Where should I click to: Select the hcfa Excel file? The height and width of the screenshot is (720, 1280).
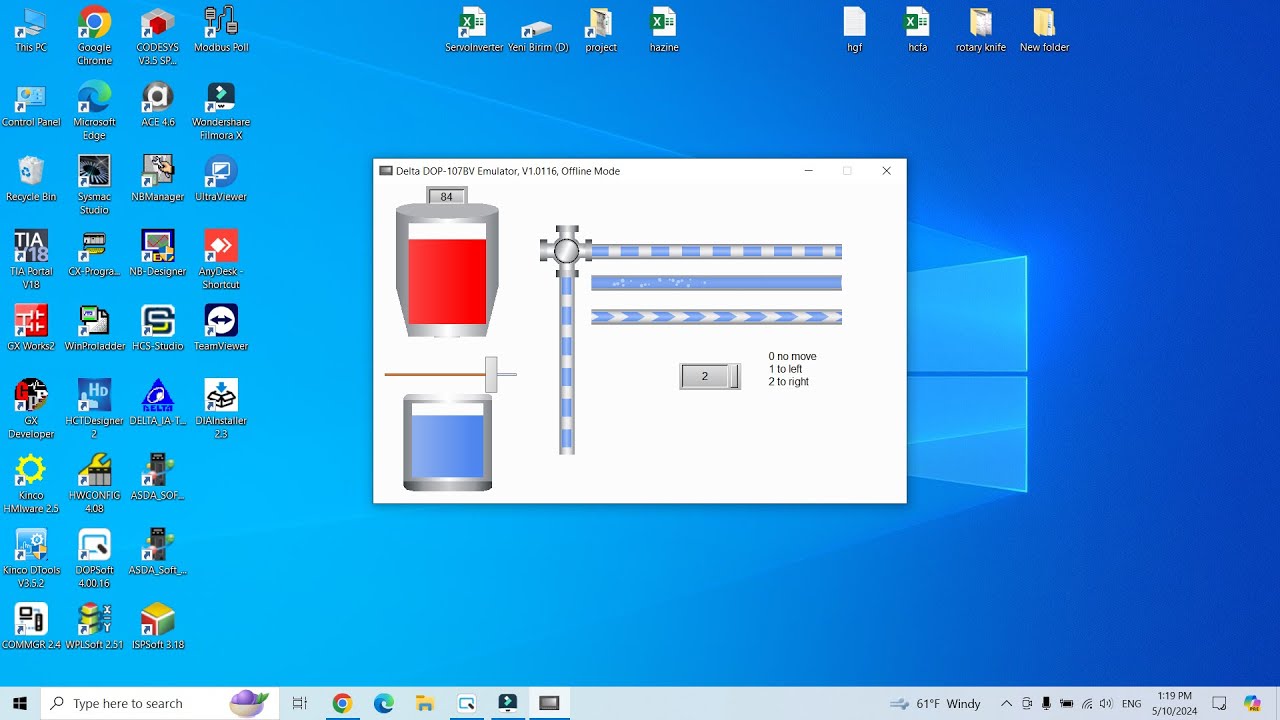click(x=917, y=30)
